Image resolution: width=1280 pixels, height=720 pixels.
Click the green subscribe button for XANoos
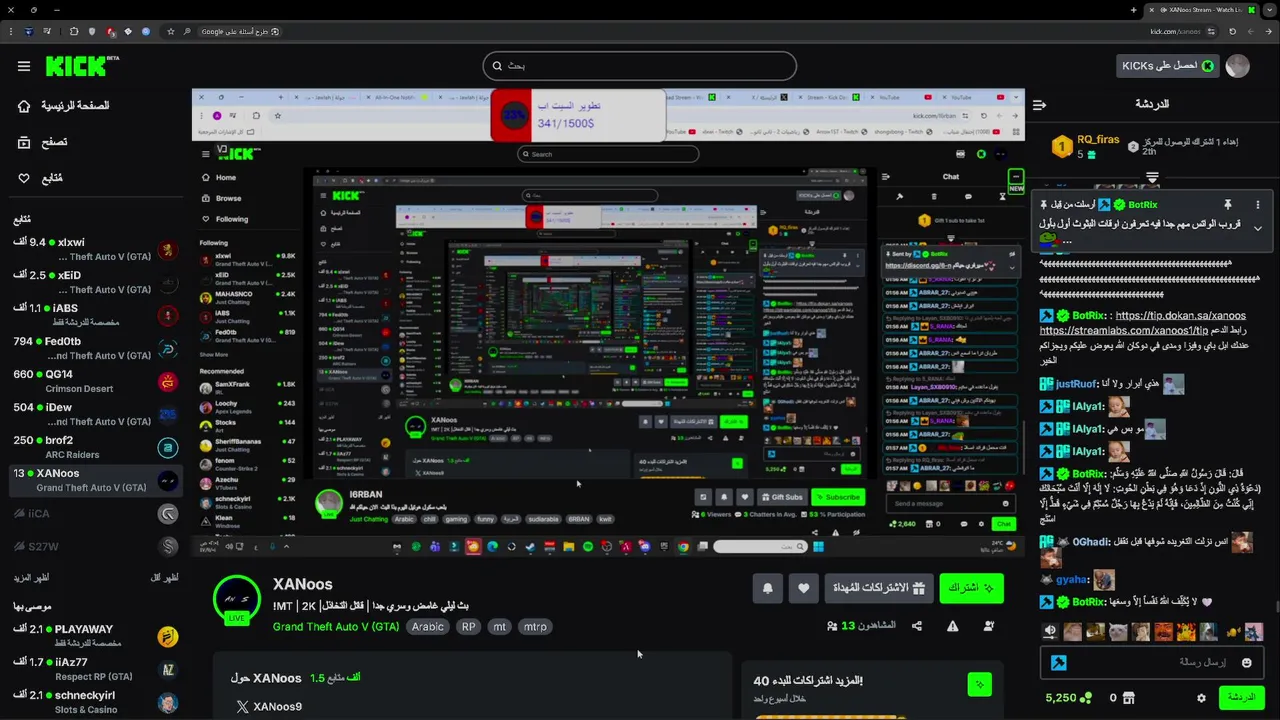click(x=971, y=588)
